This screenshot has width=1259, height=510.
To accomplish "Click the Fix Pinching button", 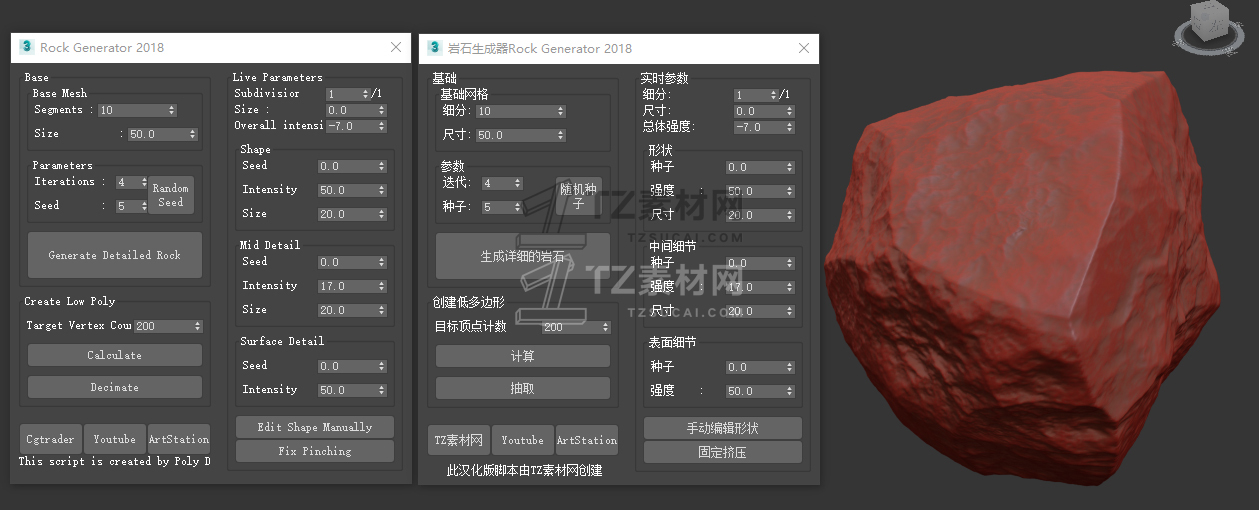I will click(315, 451).
